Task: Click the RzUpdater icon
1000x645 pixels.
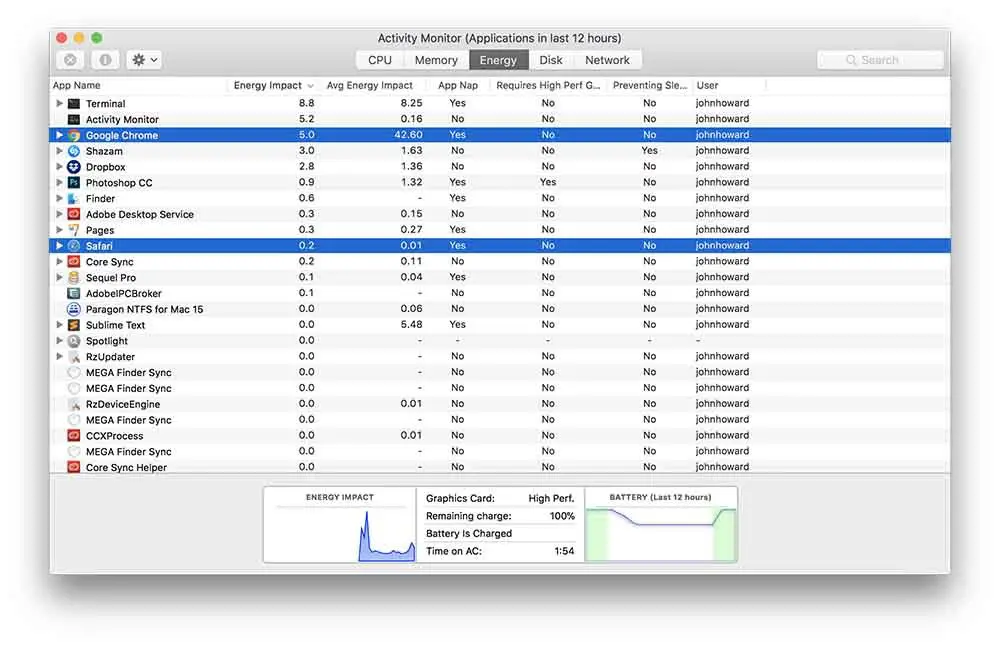Action: click(x=74, y=357)
